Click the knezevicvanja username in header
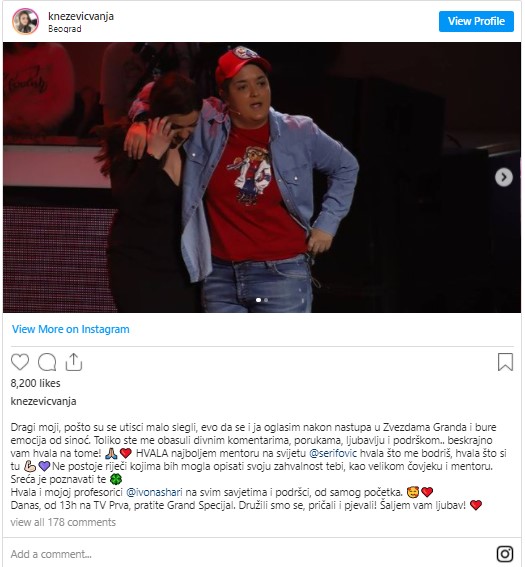The image size is (525, 567). click(81, 16)
